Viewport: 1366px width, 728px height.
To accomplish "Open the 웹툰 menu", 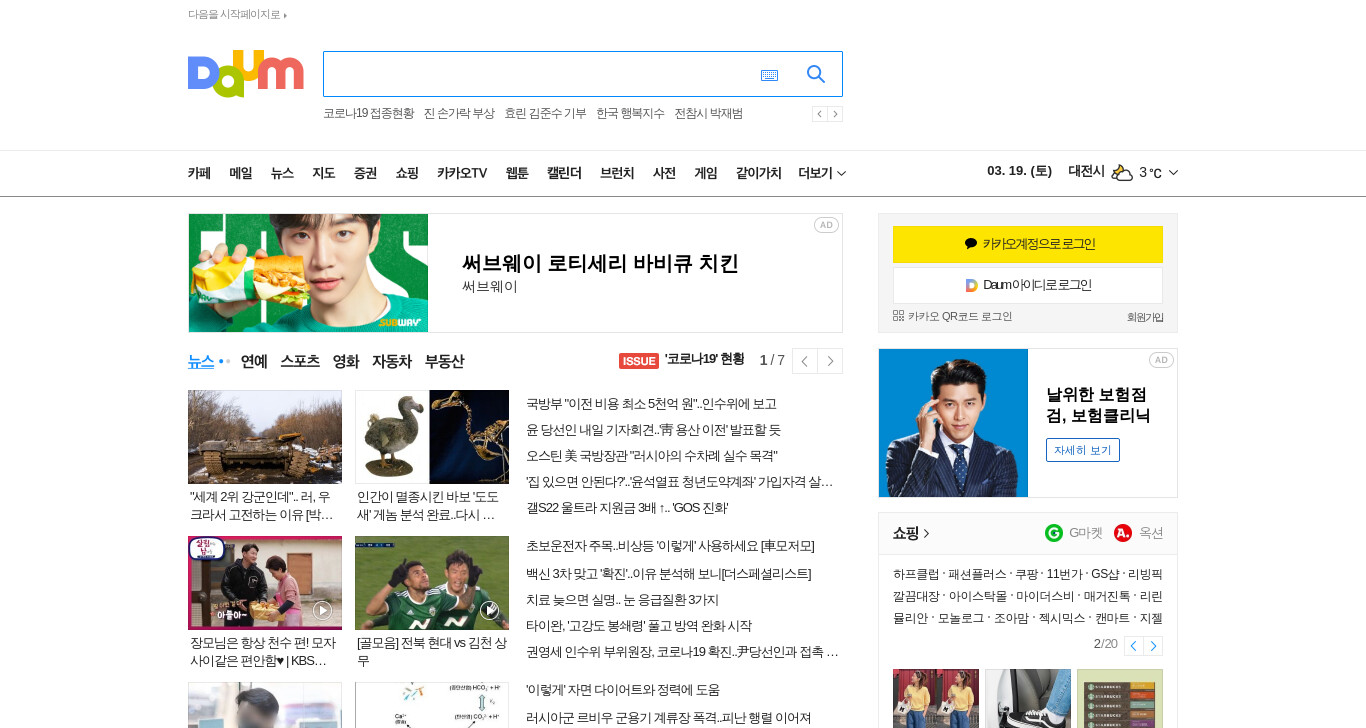I will click(x=517, y=173).
